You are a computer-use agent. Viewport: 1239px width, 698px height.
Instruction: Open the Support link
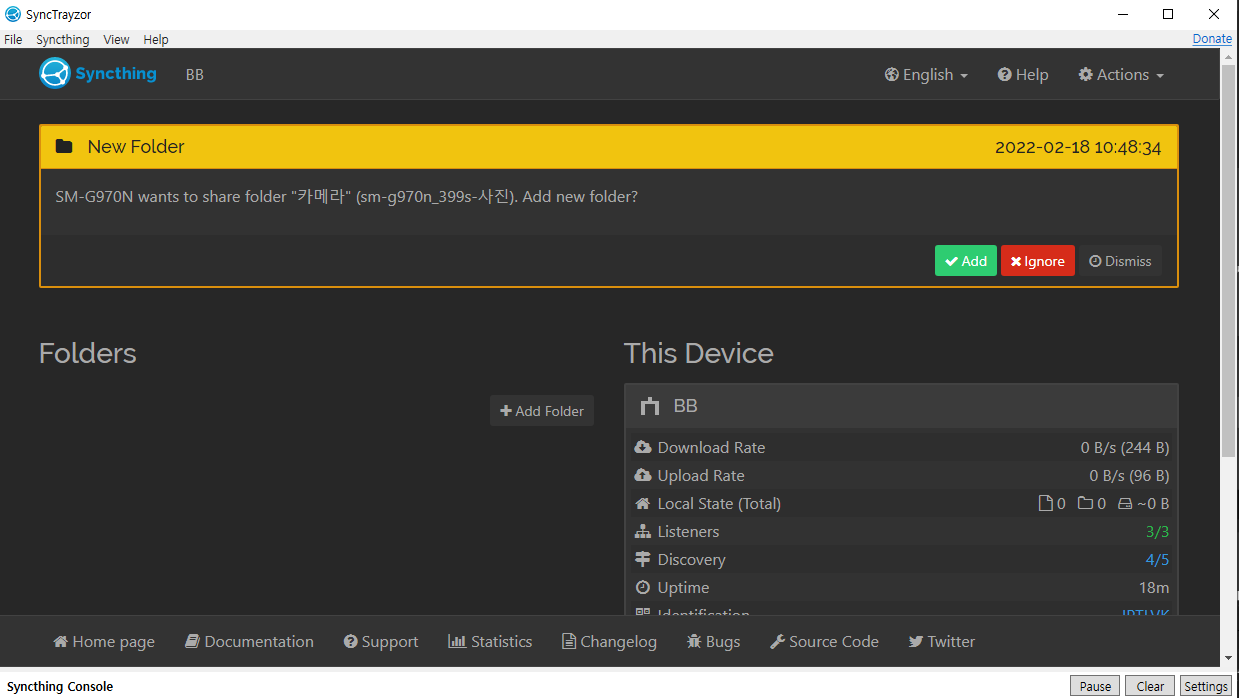coord(381,642)
